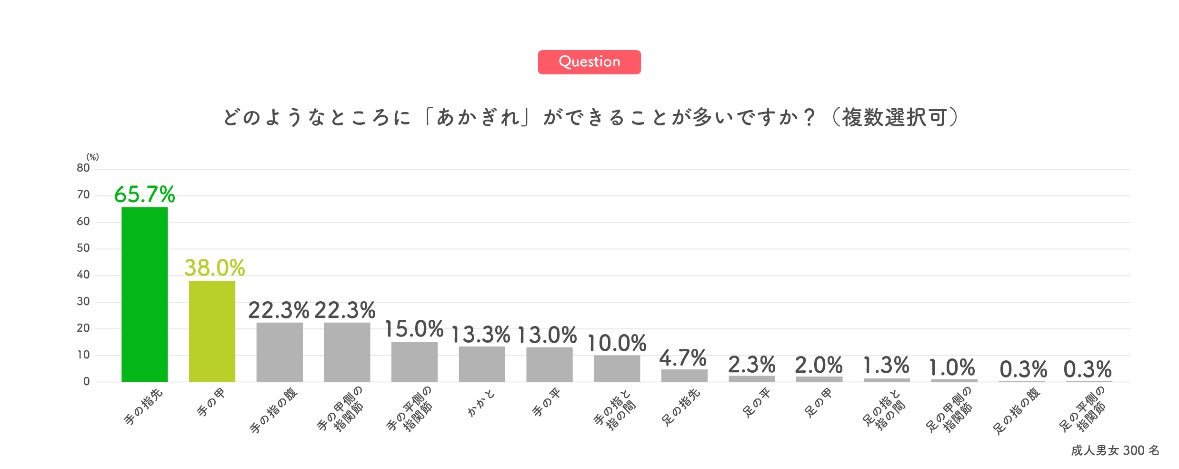This screenshot has width=1179, height=469.
Task: Click the 1.3% value label
Action: tap(886, 366)
